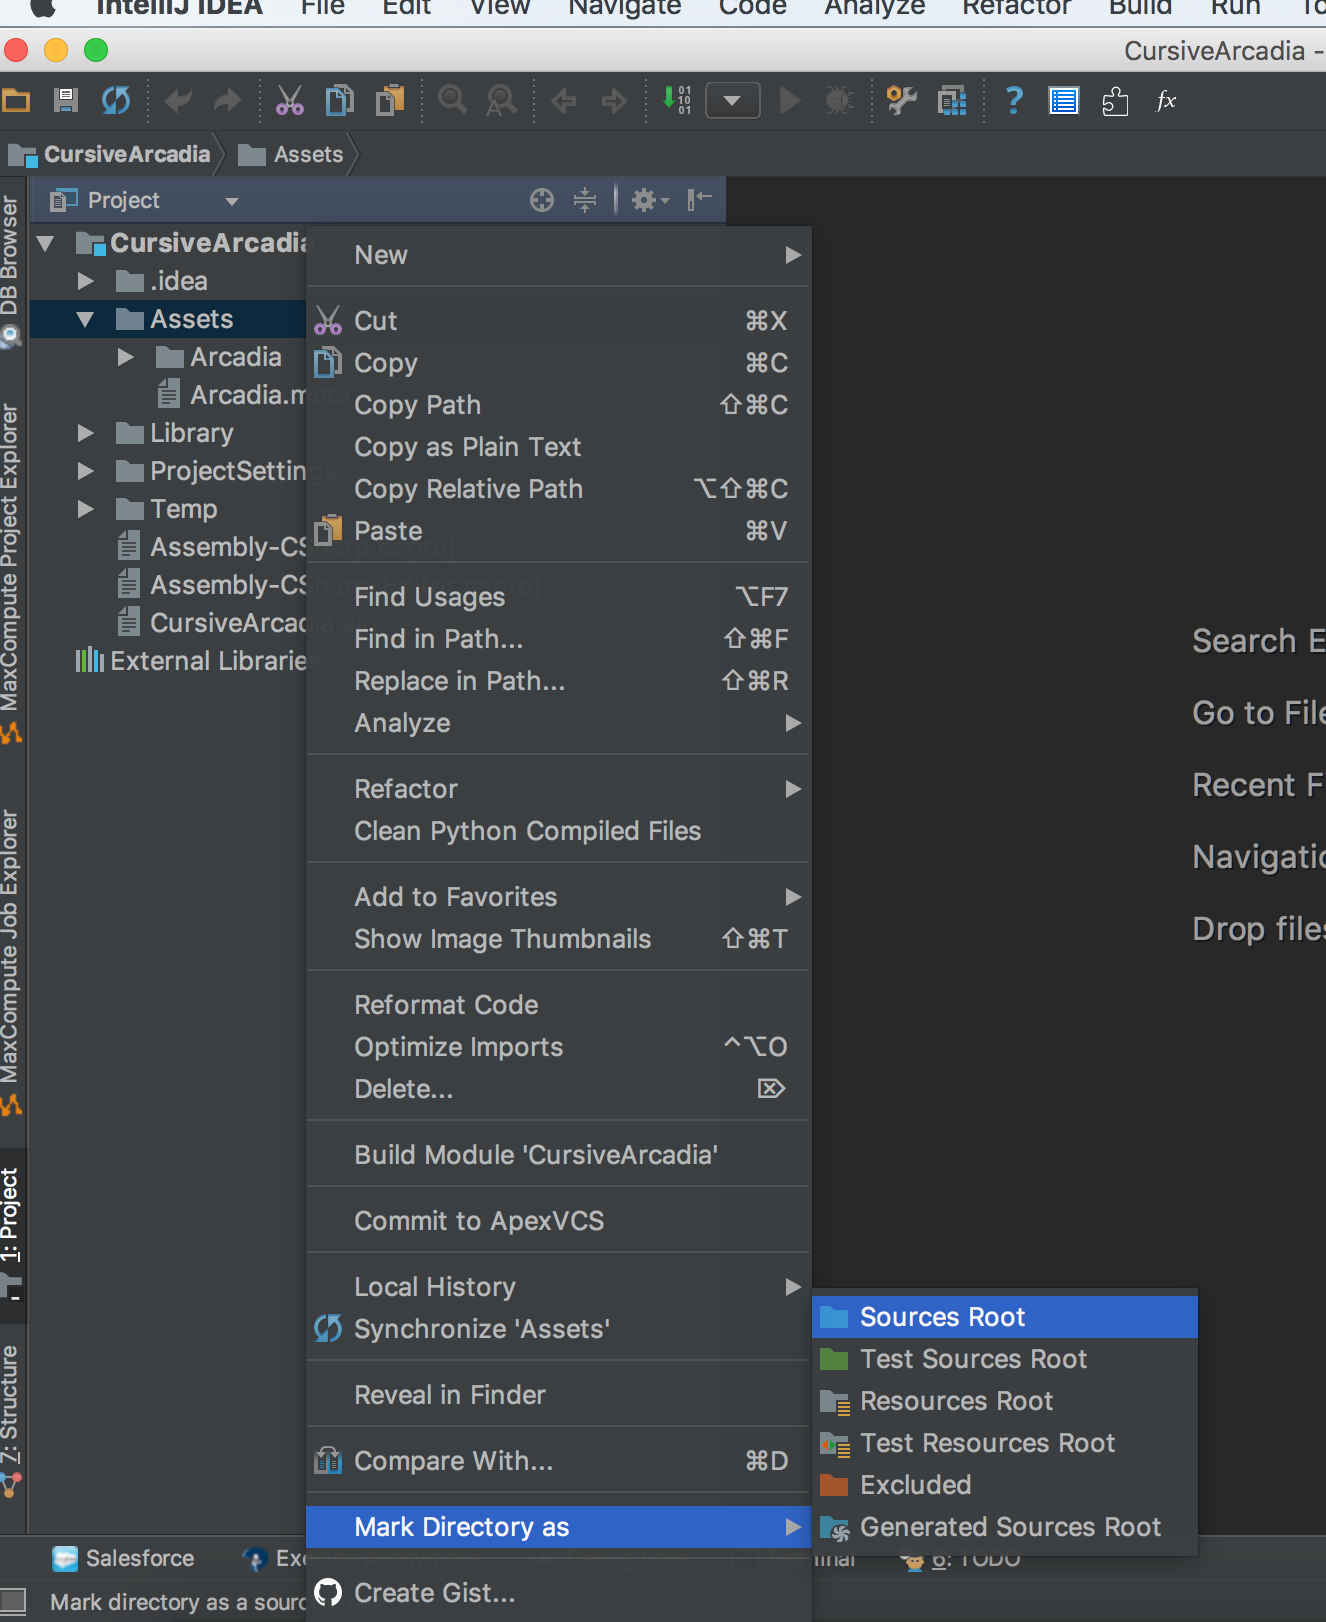
Task: Choose Compare With...
Action: click(x=558, y=1461)
